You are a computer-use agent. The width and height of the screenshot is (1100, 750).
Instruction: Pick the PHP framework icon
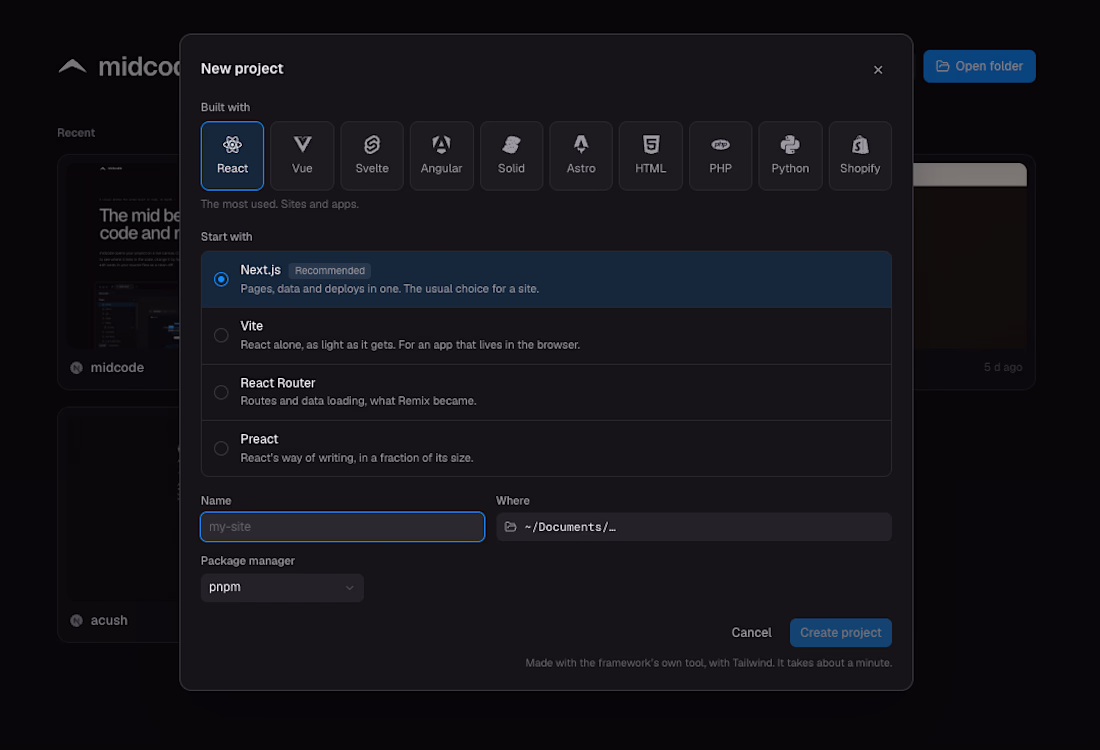720,145
